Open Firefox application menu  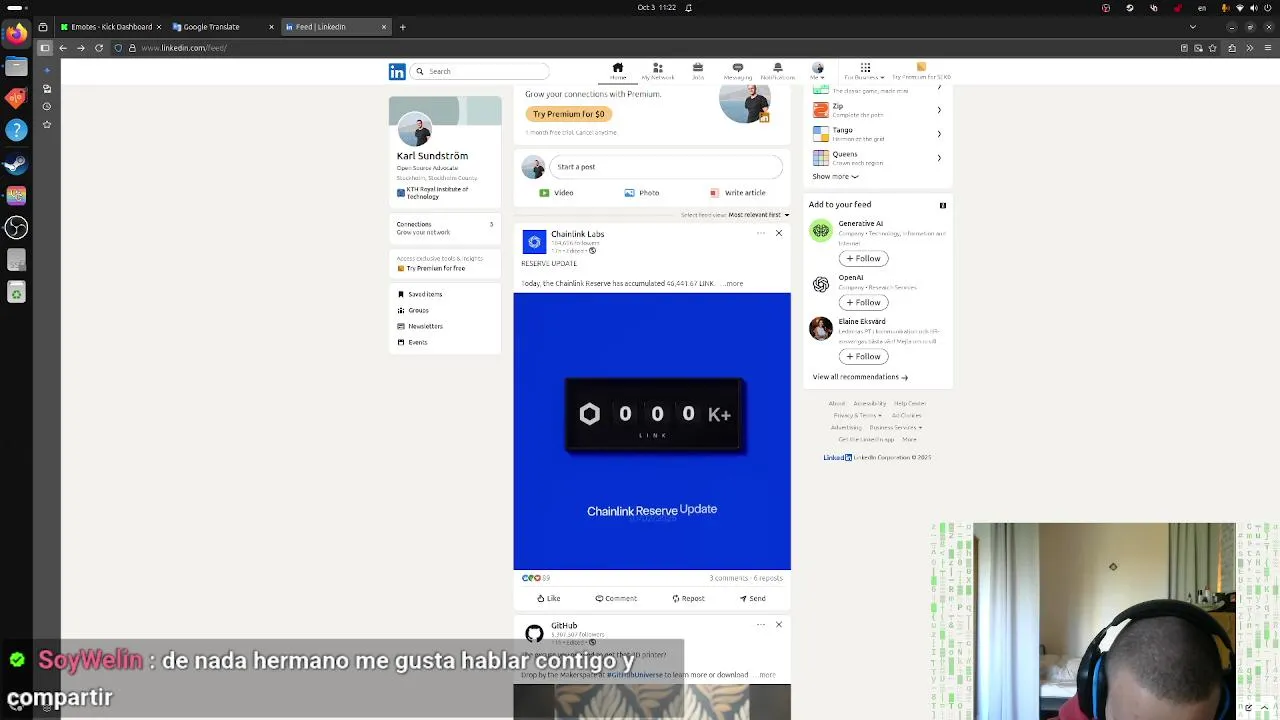click(1267, 48)
